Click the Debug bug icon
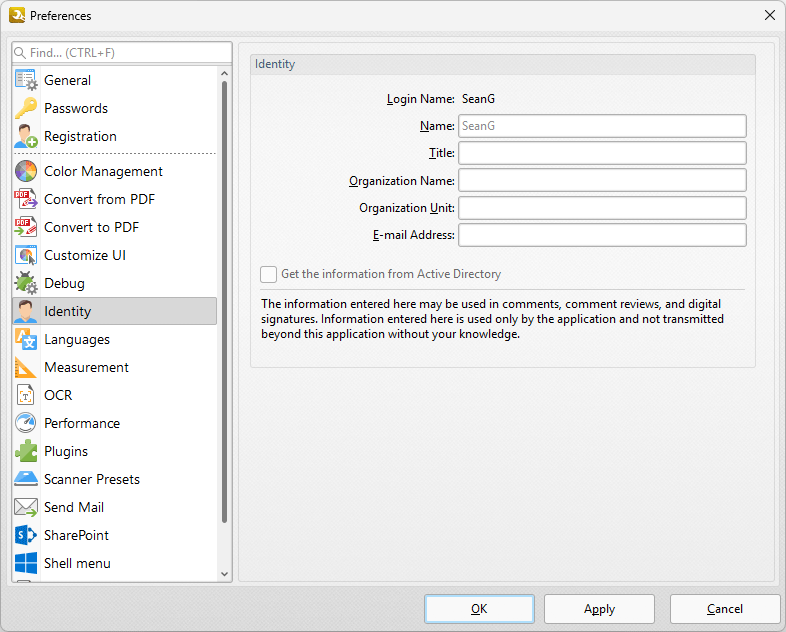Screen dimensions: 786x632 tap(26, 283)
